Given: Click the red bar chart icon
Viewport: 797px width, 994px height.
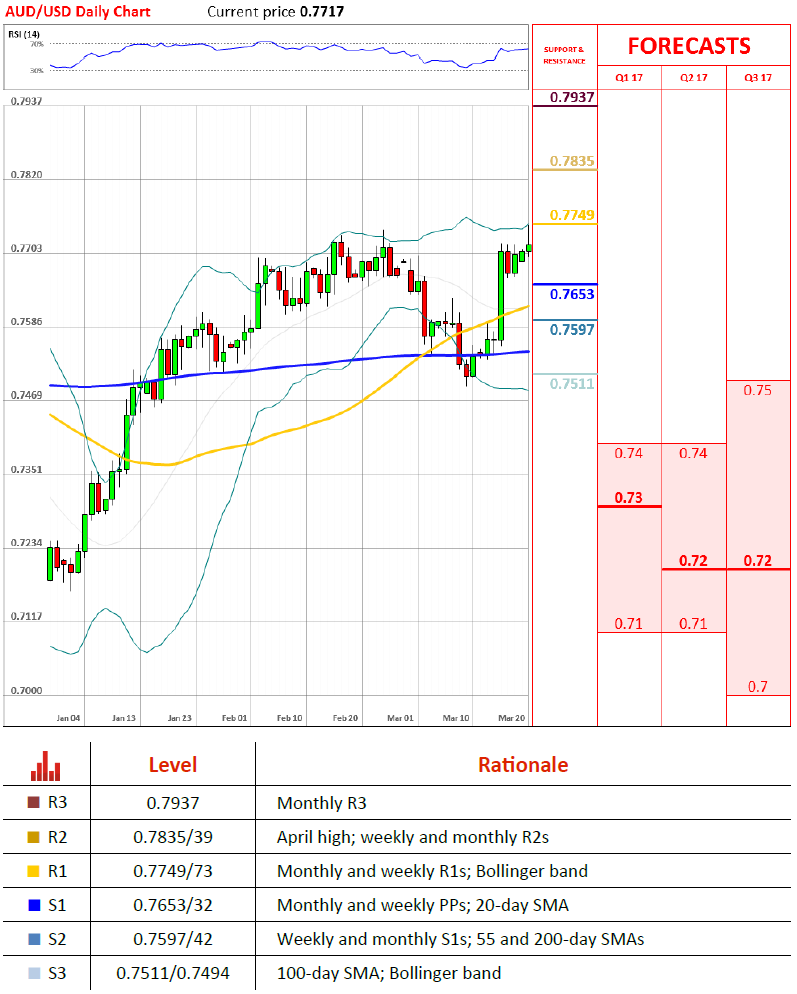Looking at the screenshot, I should 46,766.
